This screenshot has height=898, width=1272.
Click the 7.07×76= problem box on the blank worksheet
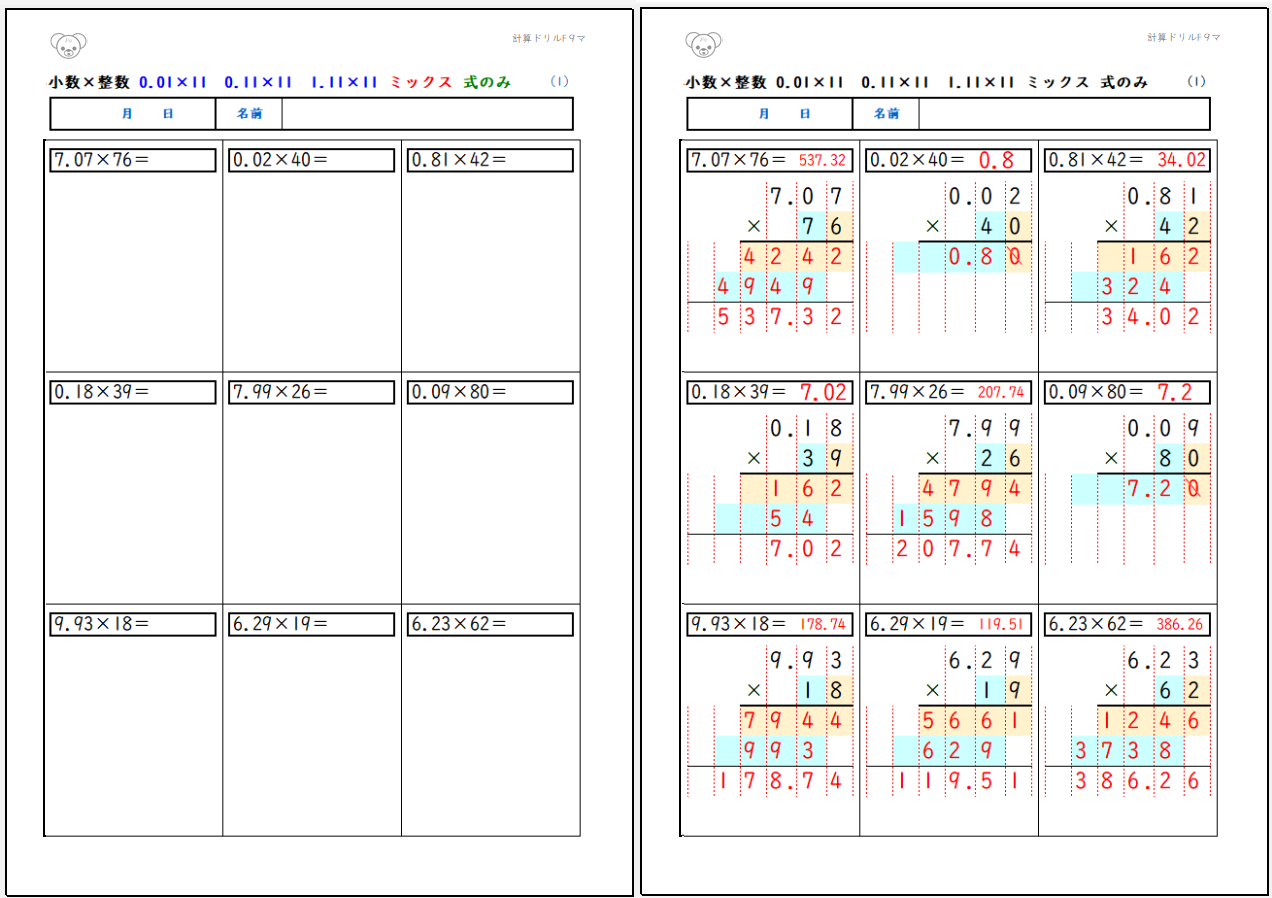(x=133, y=160)
